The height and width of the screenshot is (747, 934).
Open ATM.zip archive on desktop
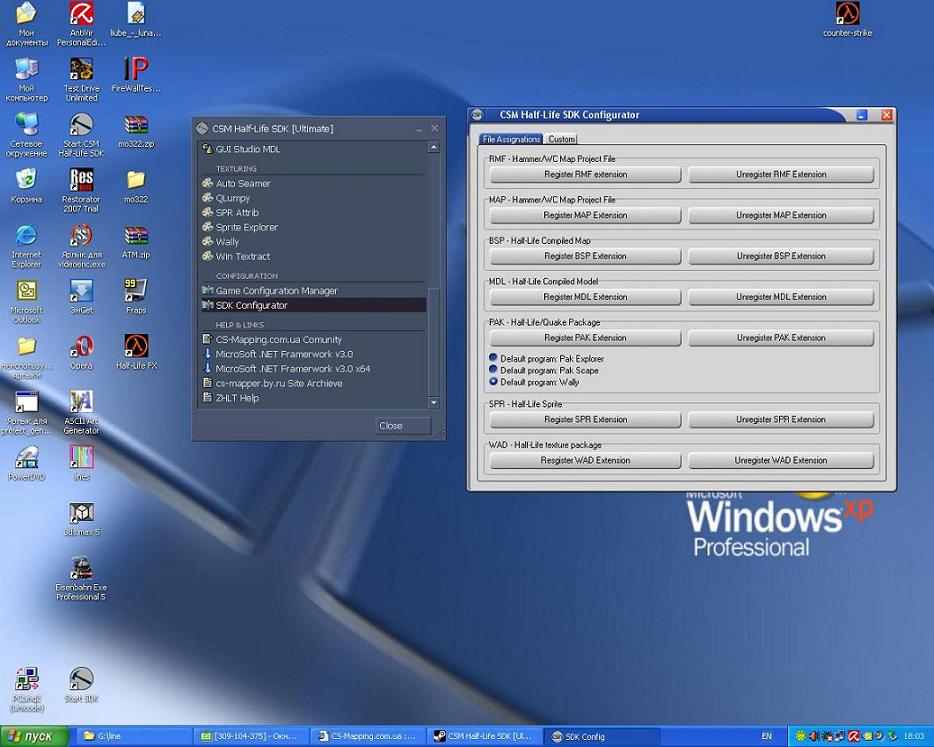[136, 244]
